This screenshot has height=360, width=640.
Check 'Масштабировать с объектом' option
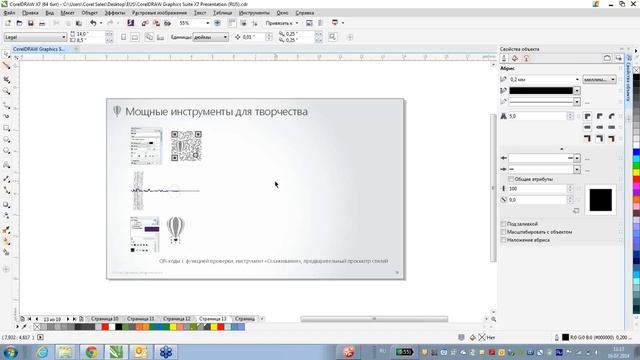503,232
